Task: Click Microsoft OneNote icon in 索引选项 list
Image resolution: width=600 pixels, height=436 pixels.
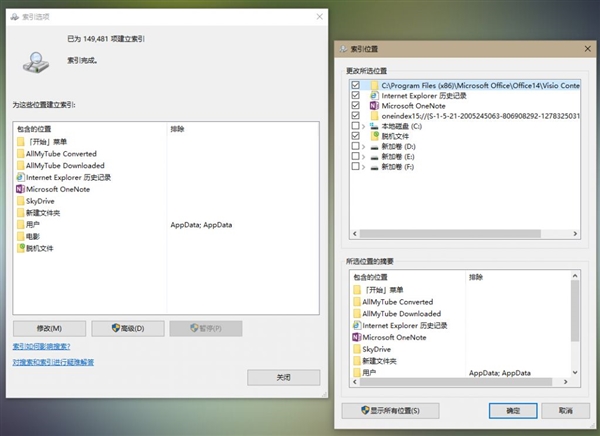Action: 21,189
